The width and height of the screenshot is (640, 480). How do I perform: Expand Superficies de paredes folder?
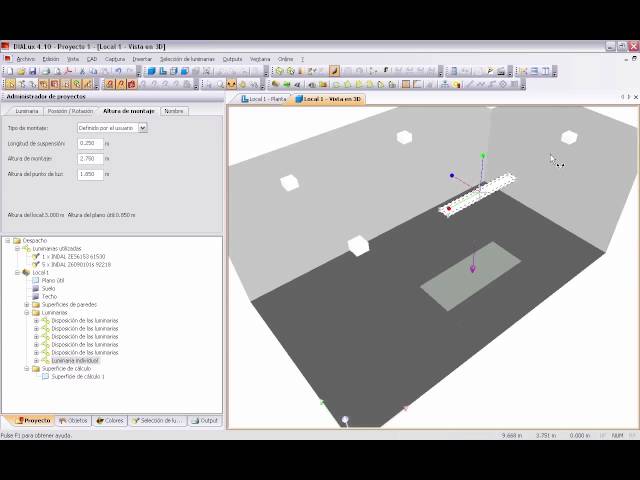pos(27,304)
